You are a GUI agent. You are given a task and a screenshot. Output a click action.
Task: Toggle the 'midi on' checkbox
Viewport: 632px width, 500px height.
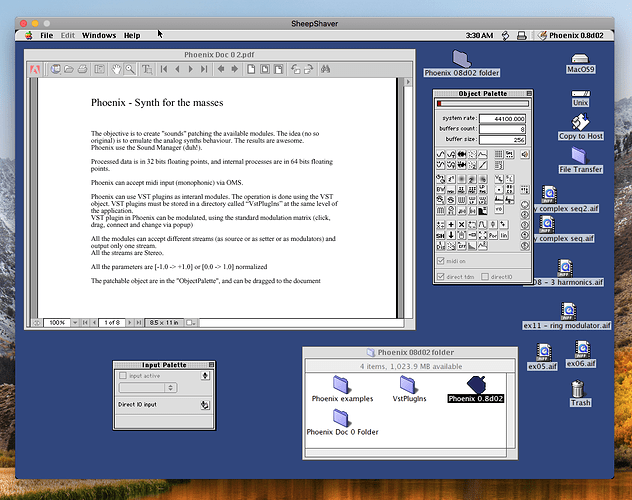441,261
